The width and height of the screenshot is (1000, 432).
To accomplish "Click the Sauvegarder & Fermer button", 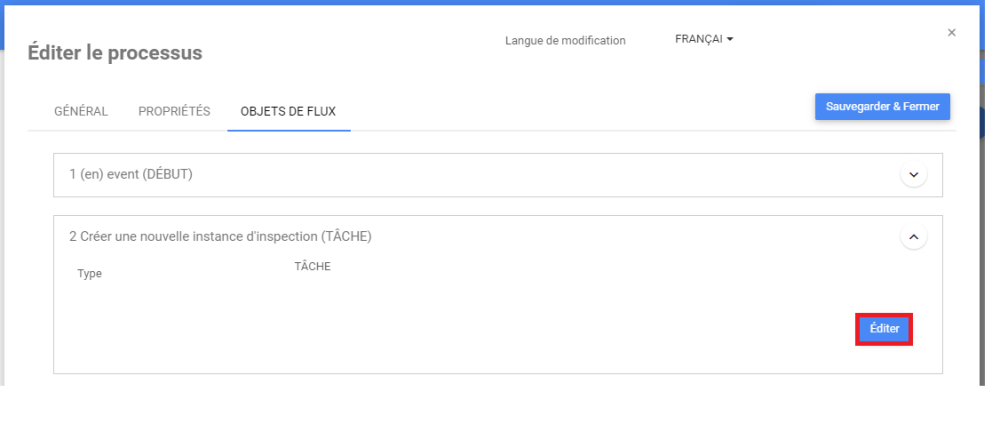I will coord(882,107).
